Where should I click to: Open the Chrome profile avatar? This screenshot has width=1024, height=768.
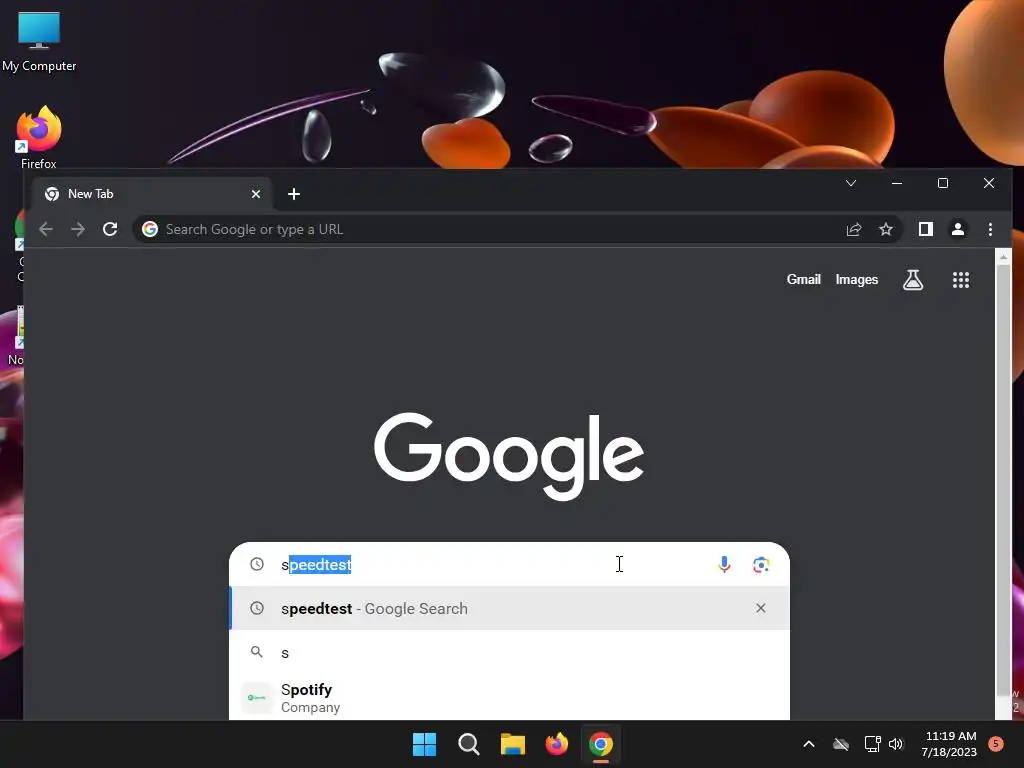[x=958, y=229]
